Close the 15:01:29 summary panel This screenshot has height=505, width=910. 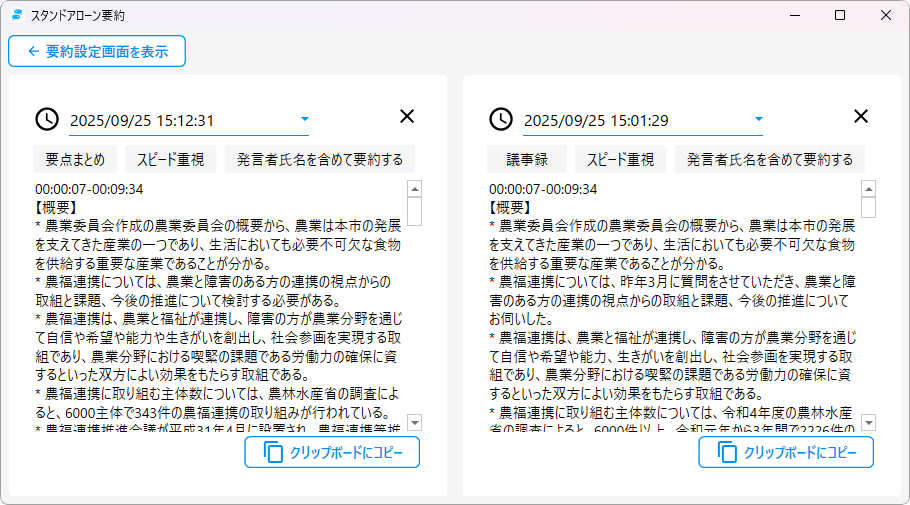click(x=861, y=117)
